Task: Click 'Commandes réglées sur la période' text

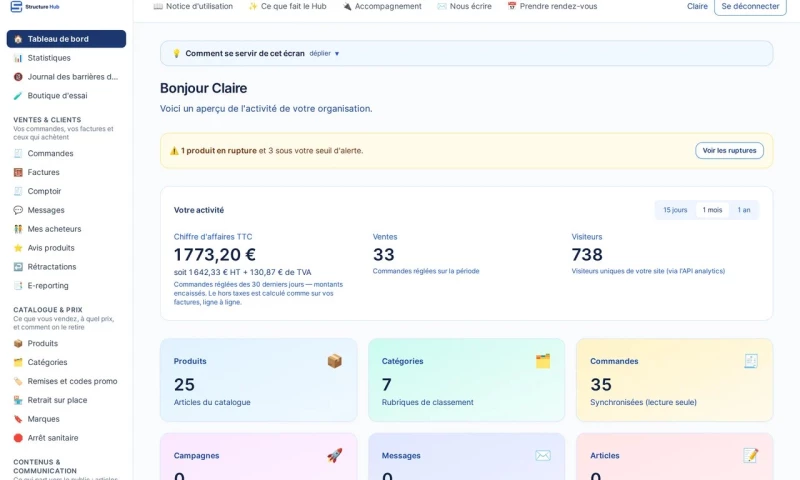Action: [426, 271]
